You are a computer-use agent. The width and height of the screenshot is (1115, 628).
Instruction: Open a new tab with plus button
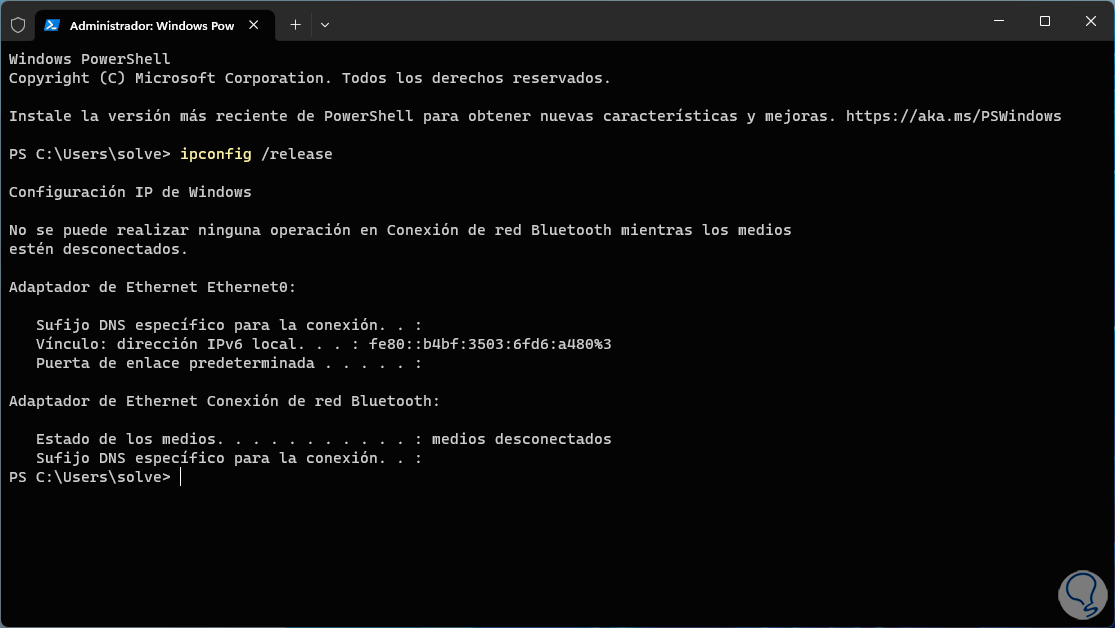click(295, 25)
